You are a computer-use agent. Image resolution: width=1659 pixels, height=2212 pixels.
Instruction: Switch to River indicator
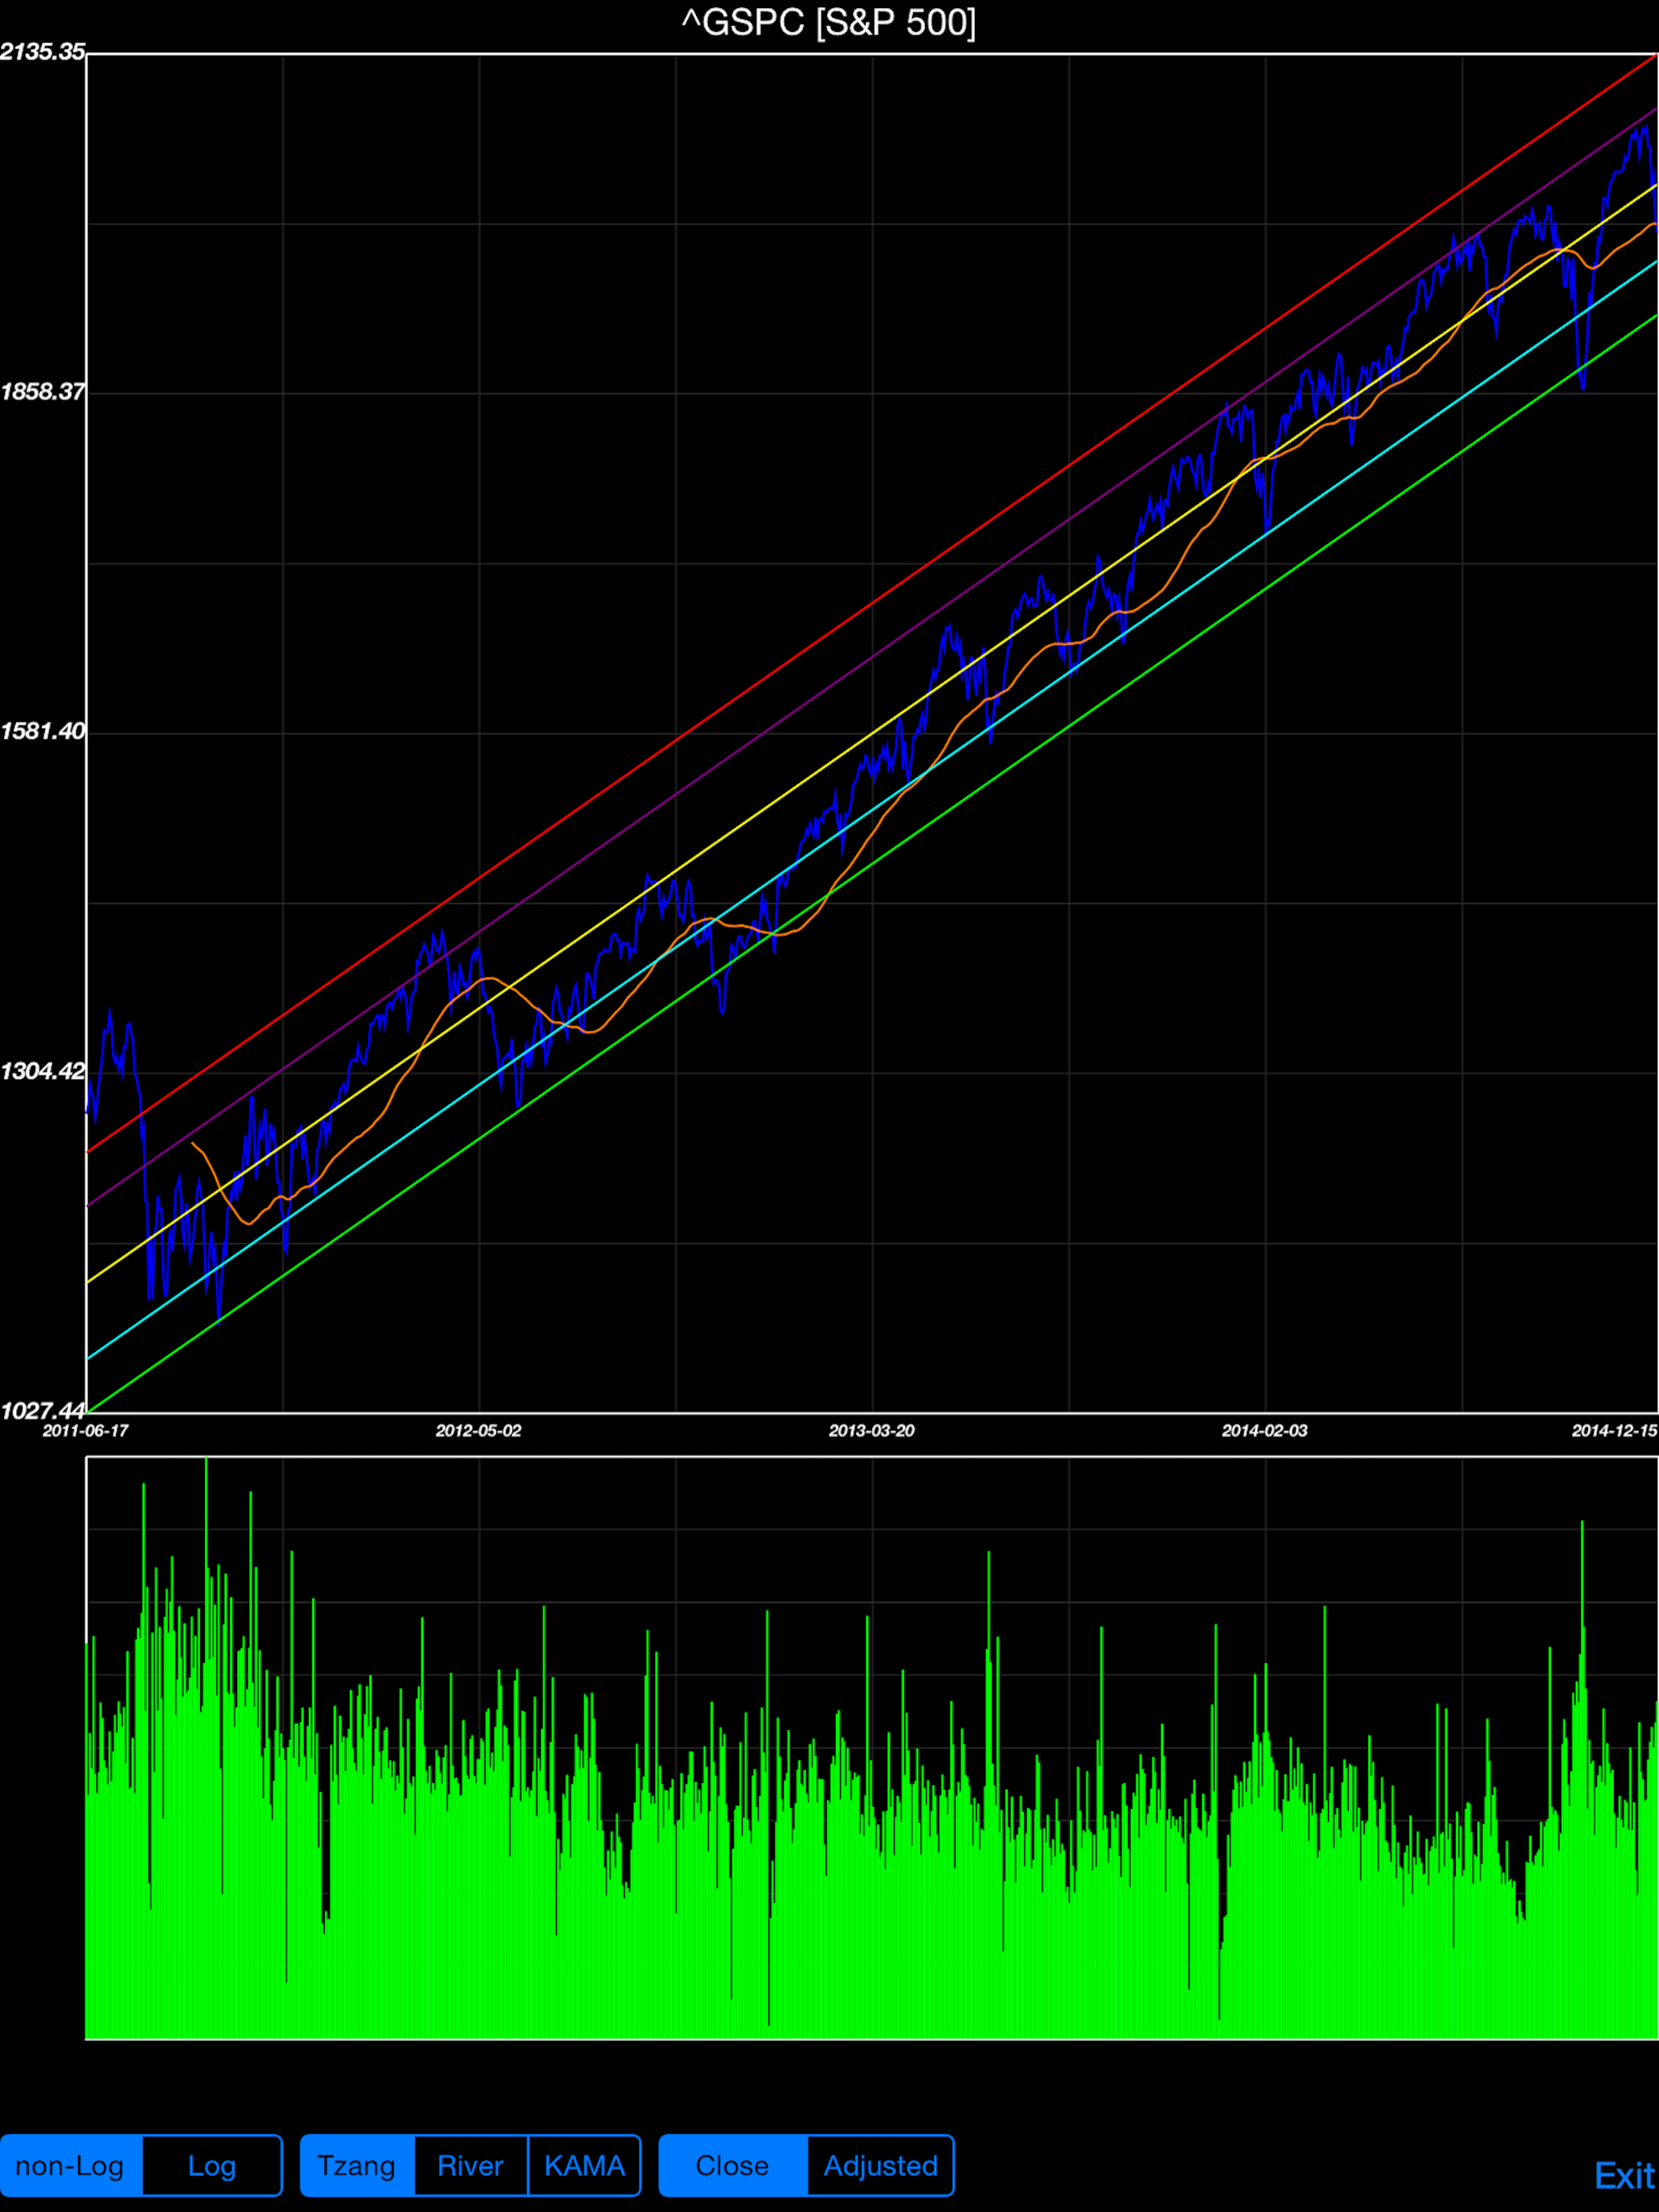(471, 2165)
